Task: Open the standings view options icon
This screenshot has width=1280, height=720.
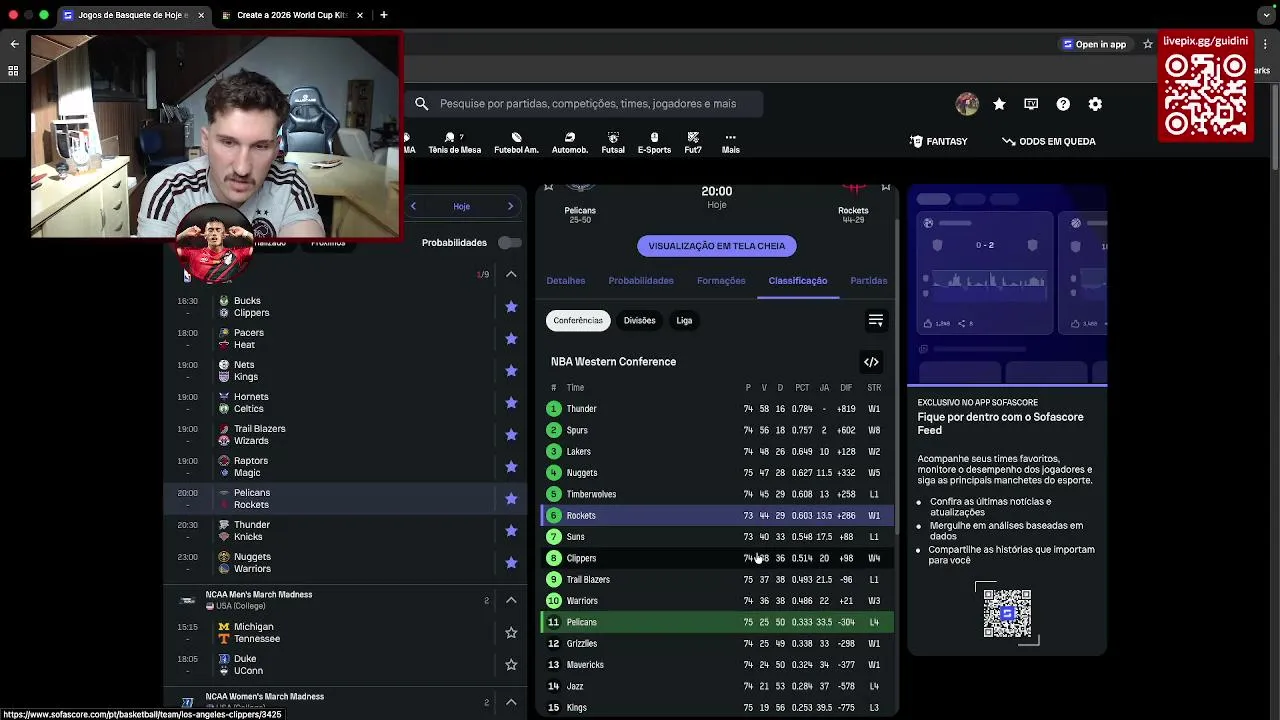Action: pyautogui.click(x=876, y=321)
